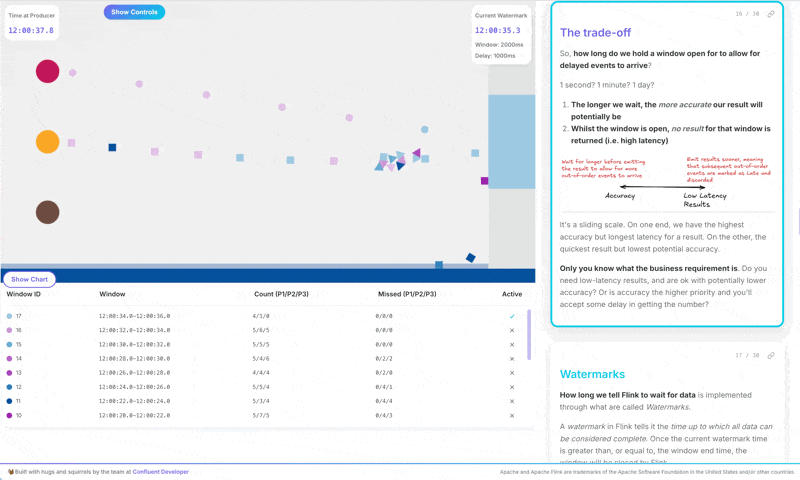Click the Missed (P1/P2/P3) column header
Image resolution: width=800 pixels, height=480 pixels.
406,294
